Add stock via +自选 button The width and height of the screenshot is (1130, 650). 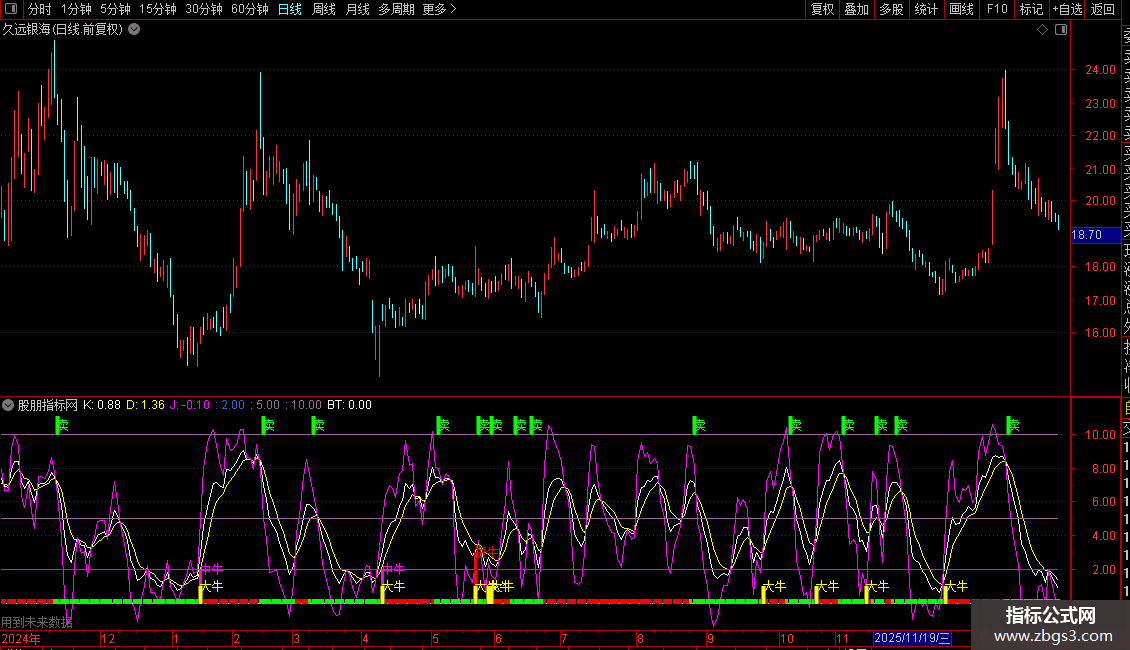pyautogui.click(x=1066, y=10)
